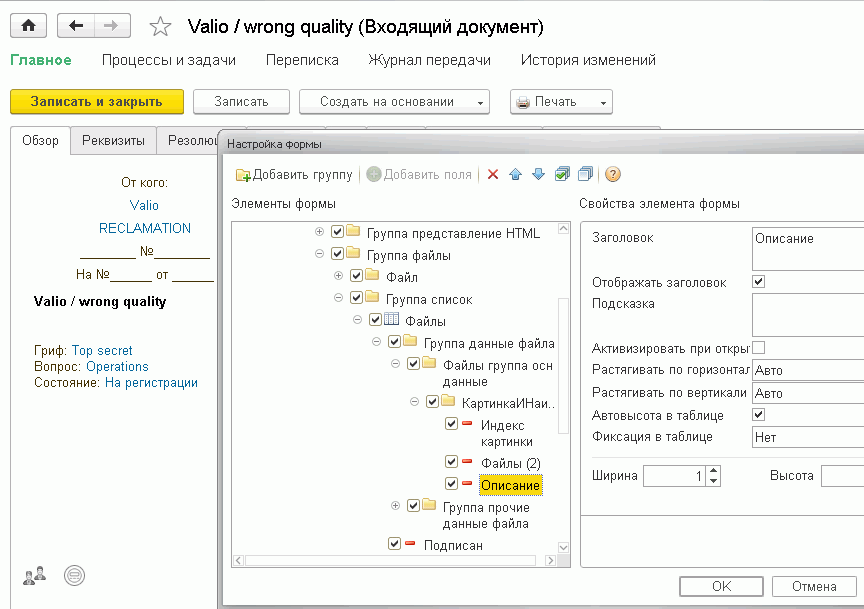
Task: Uncheck the Группа представление HTML checkbox
Action: [x=337, y=231]
